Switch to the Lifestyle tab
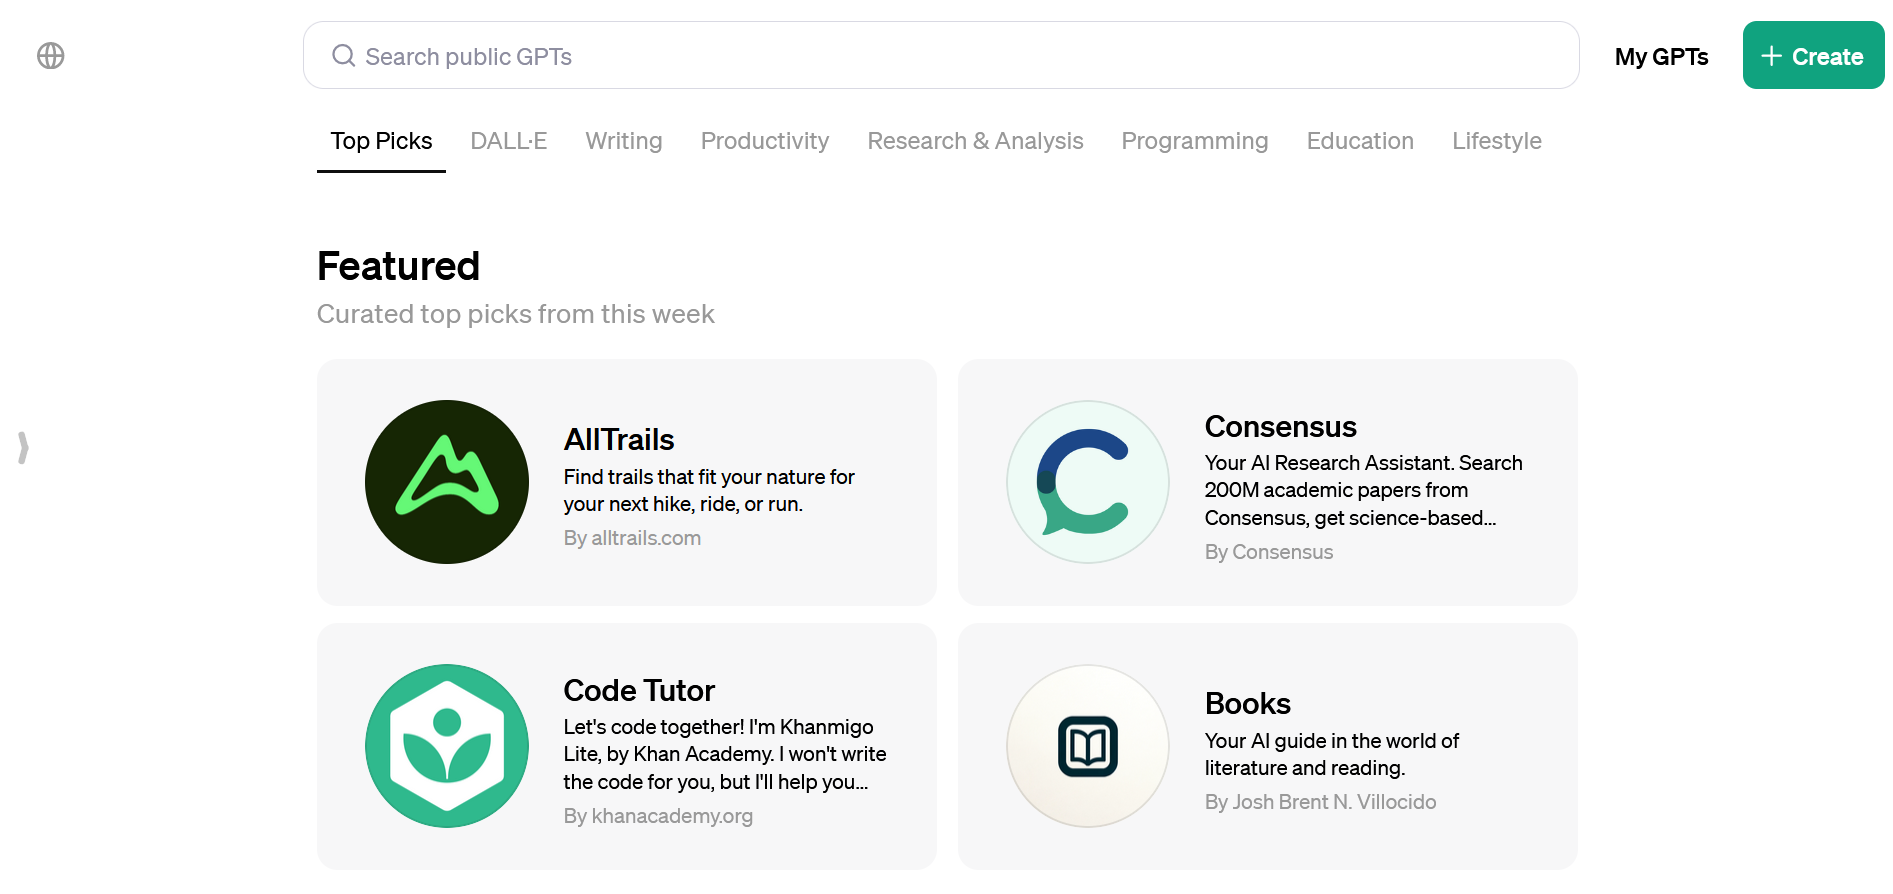The width and height of the screenshot is (1893, 894). coord(1496,141)
